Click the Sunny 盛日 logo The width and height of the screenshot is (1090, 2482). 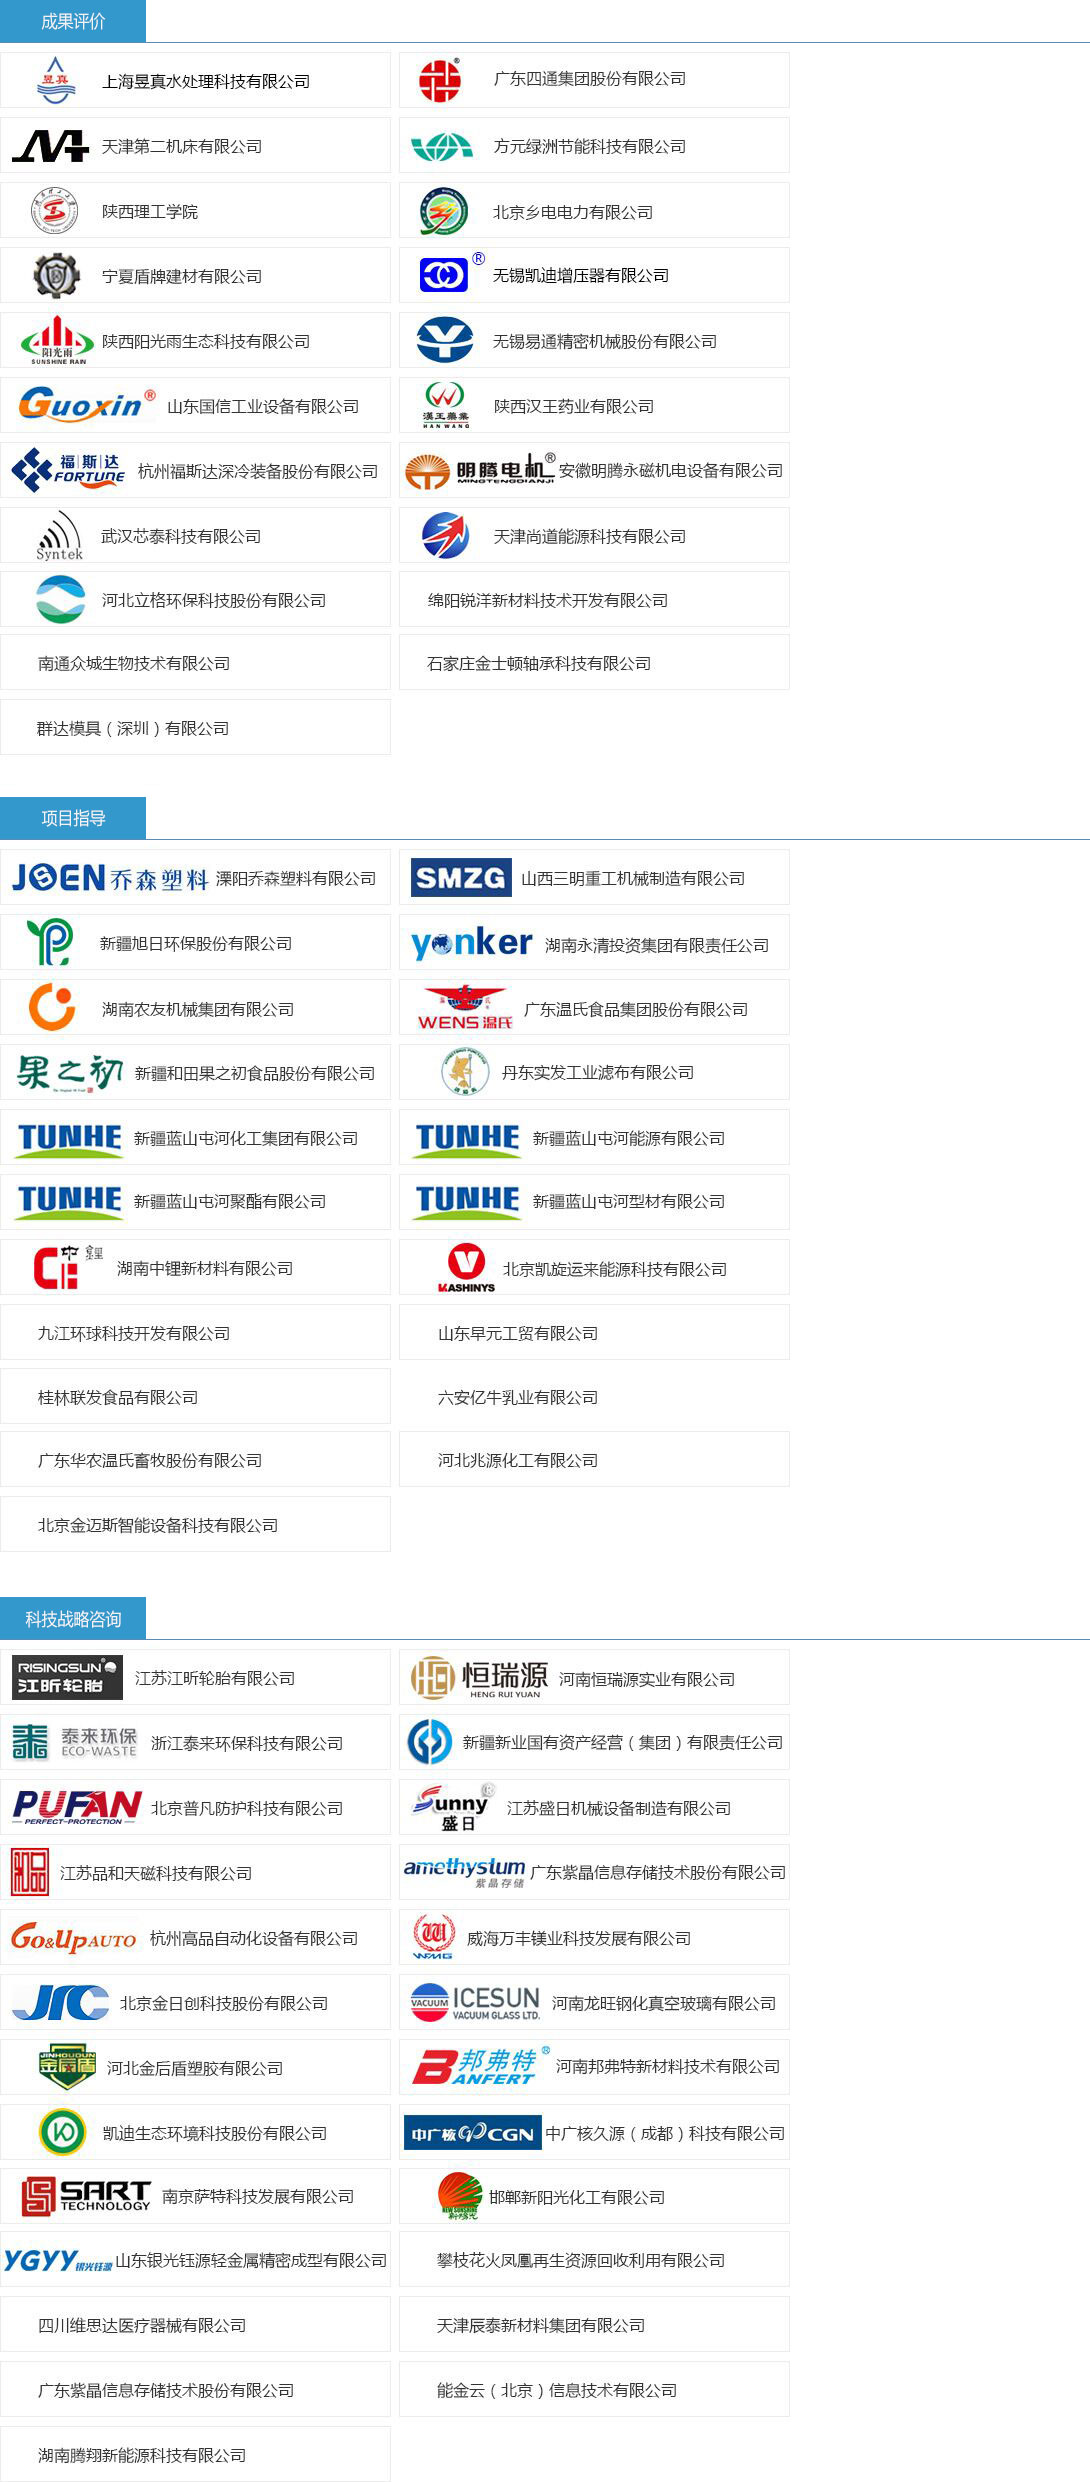454,1807
